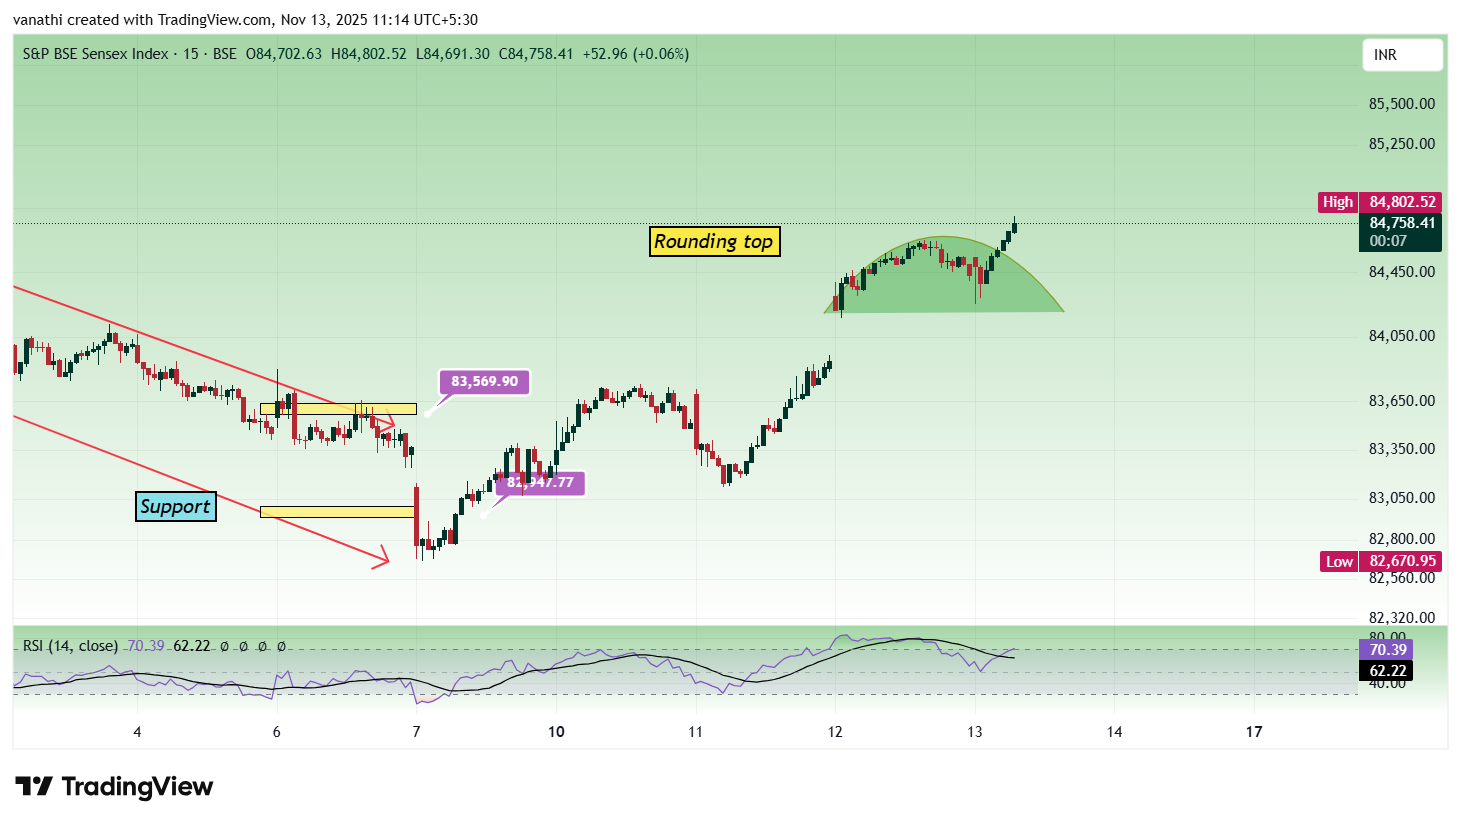
Task: Click the 85,250.00 price axis level
Action: 1402,144
